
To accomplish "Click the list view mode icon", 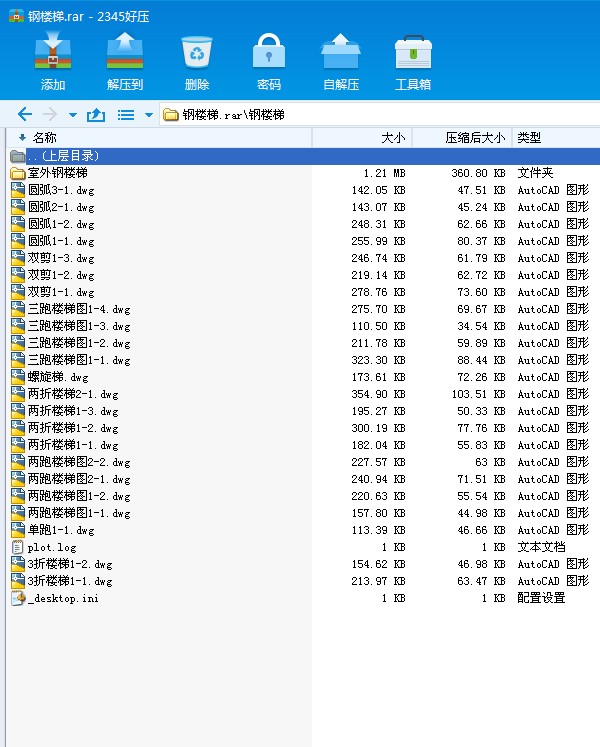I will coord(126,115).
